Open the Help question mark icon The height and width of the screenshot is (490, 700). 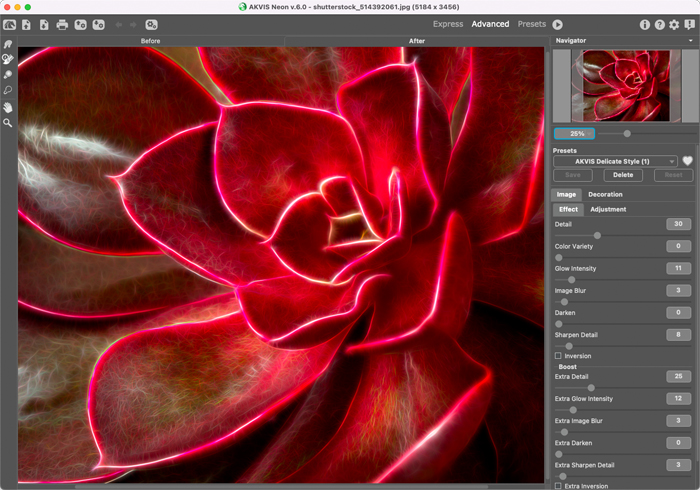tap(659, 24)
